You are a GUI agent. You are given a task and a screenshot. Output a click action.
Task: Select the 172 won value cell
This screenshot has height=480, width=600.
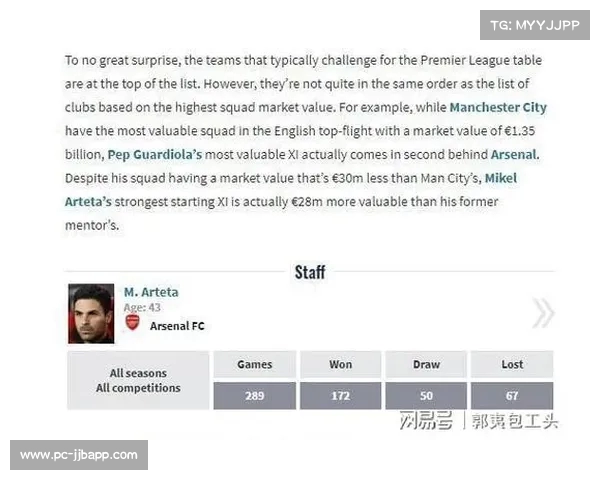click(341, 396)
